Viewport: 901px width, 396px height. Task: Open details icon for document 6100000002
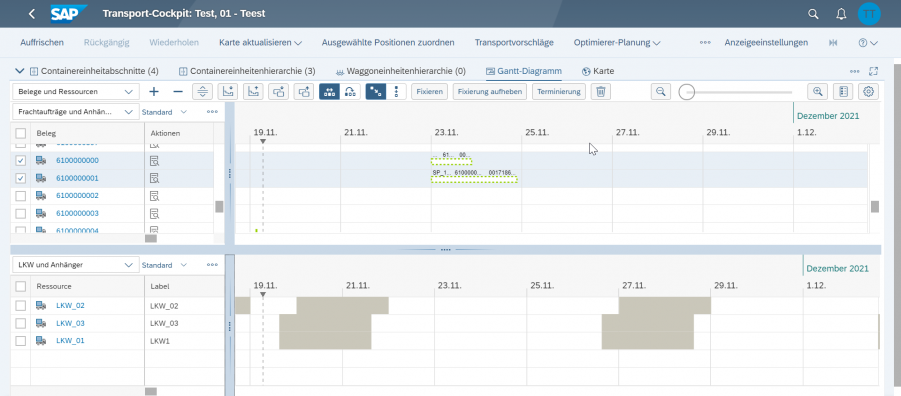[x=154, y=196]
